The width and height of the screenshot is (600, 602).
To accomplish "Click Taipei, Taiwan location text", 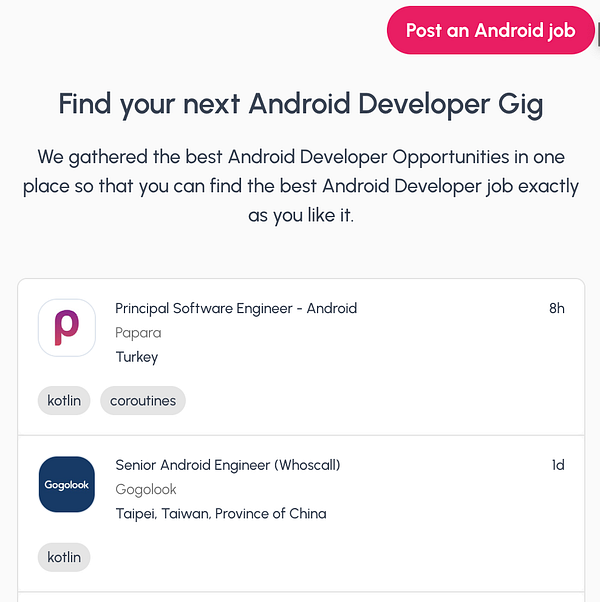I will click(x=221, y=513).
